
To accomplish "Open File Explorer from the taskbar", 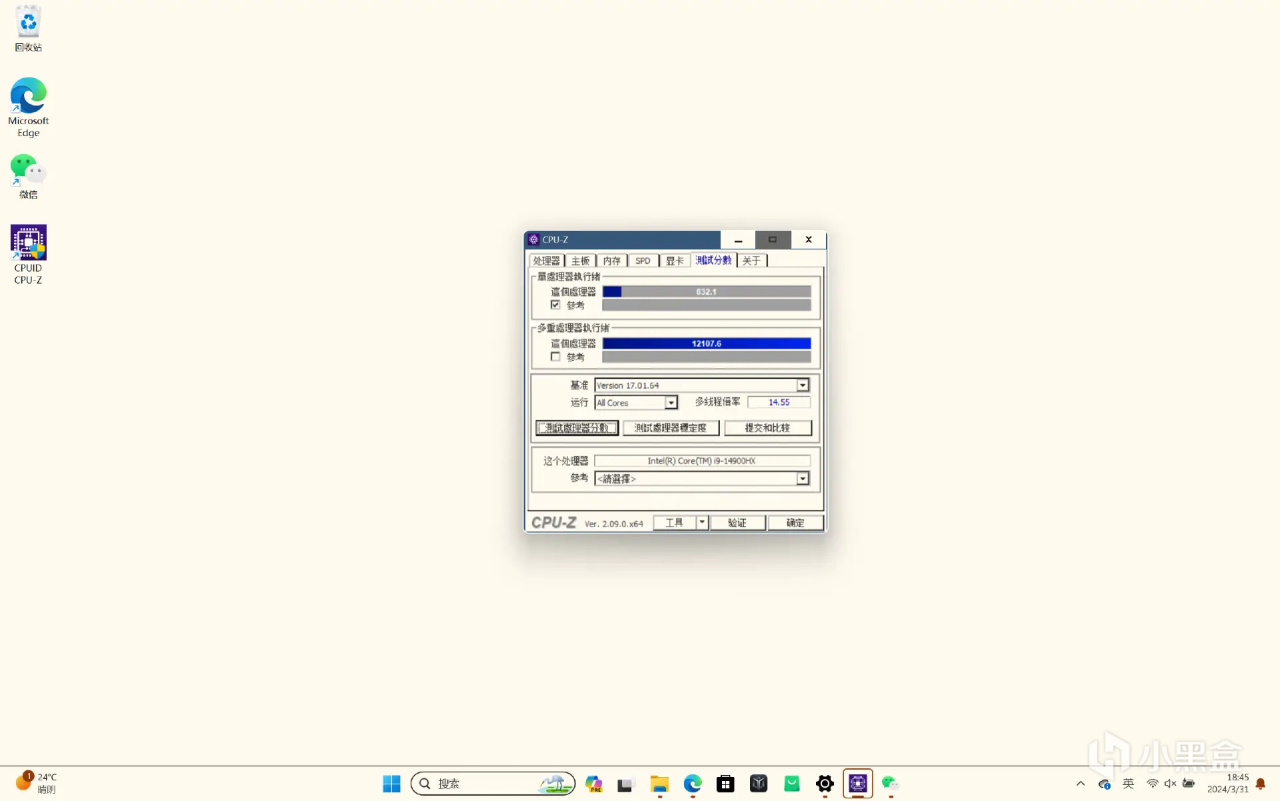I will pyautogui.click(x=660, y=784).
